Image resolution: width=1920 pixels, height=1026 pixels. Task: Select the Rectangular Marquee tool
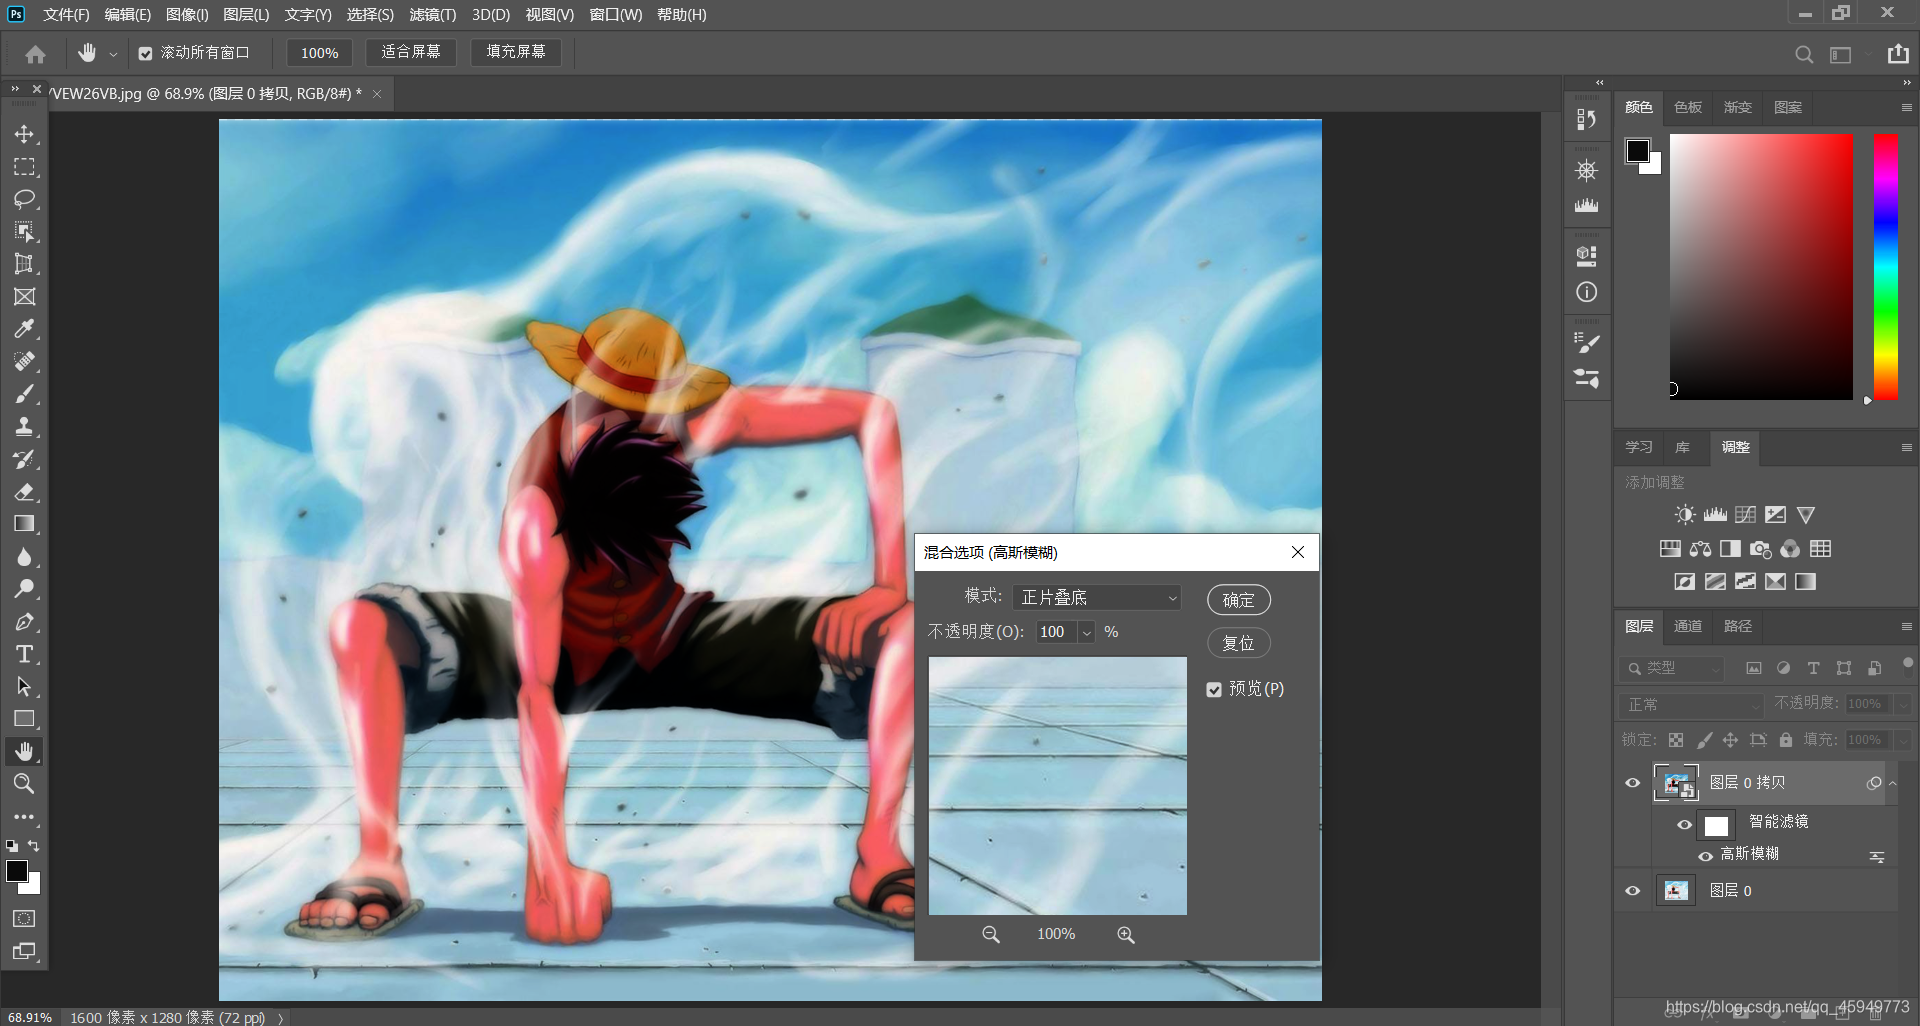click(x=24, y=167)
